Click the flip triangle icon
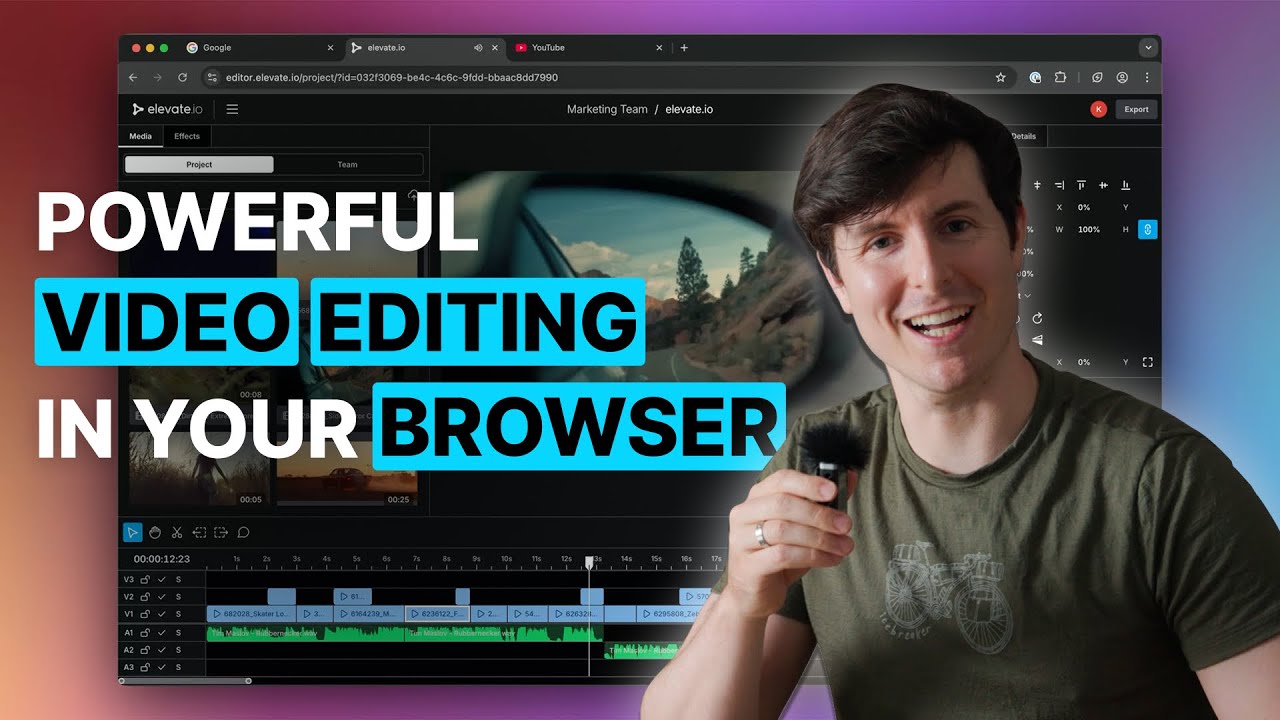Image resolution: width=1280 pixels, height=720 pixels. coord(1037,340)
